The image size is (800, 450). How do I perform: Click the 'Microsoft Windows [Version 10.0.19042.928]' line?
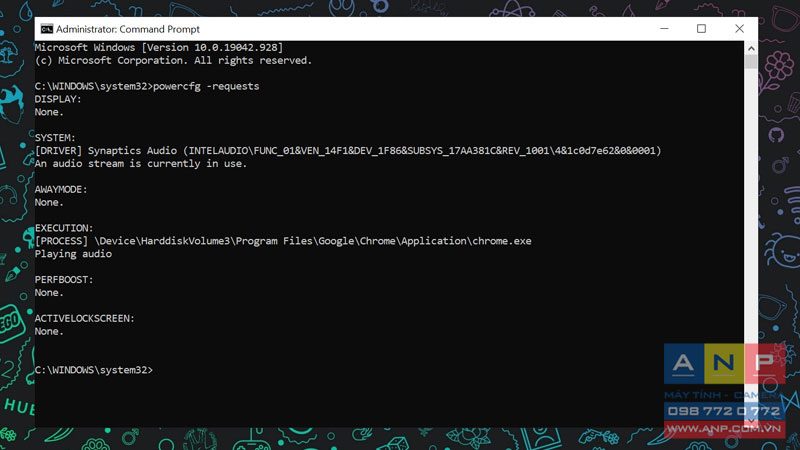coord(159,47)
